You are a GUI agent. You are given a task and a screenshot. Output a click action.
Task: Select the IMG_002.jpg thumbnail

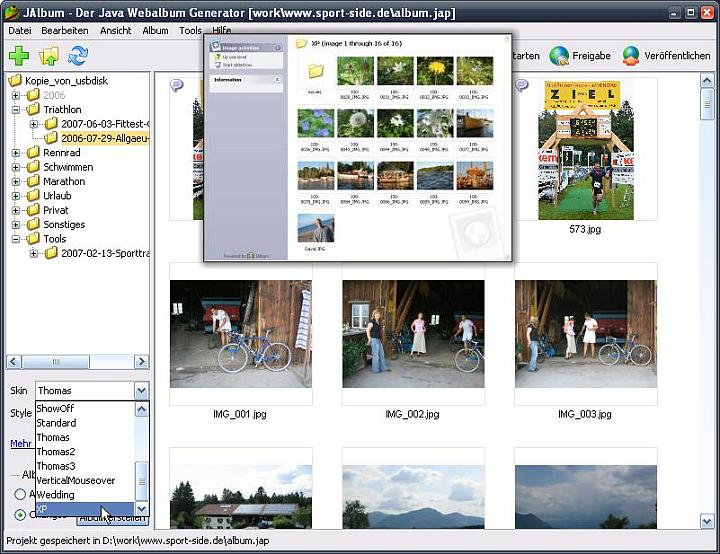tap(413, 333)
